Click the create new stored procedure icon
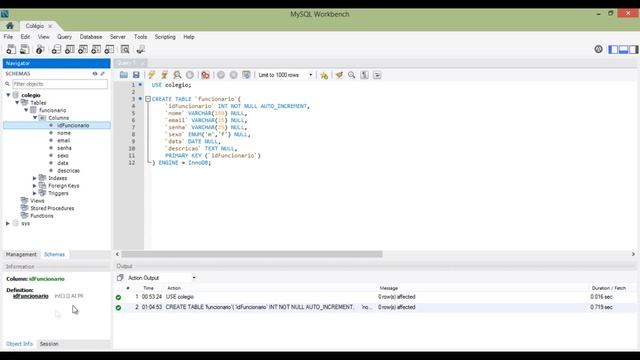The image size is (640, 360). (x=96, y=49)
